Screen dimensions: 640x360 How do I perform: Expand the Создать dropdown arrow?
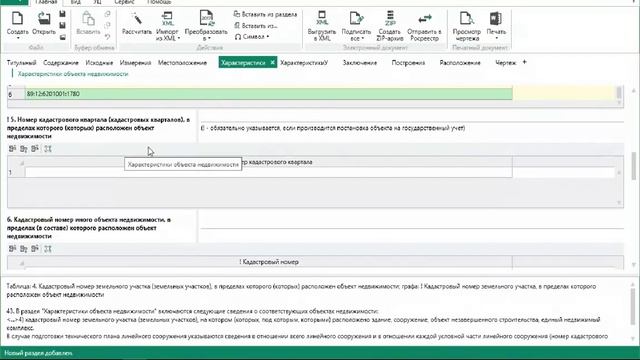[x=18, y=38]
